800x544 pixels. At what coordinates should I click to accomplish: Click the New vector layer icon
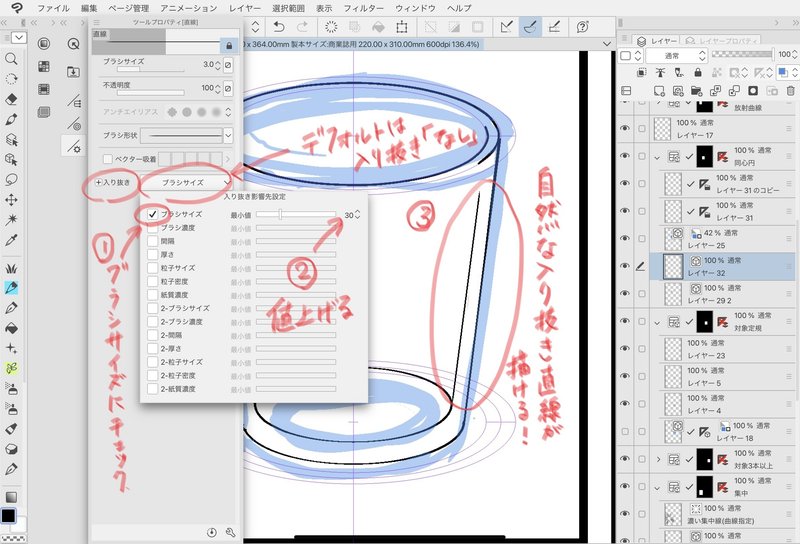[678, 91]
